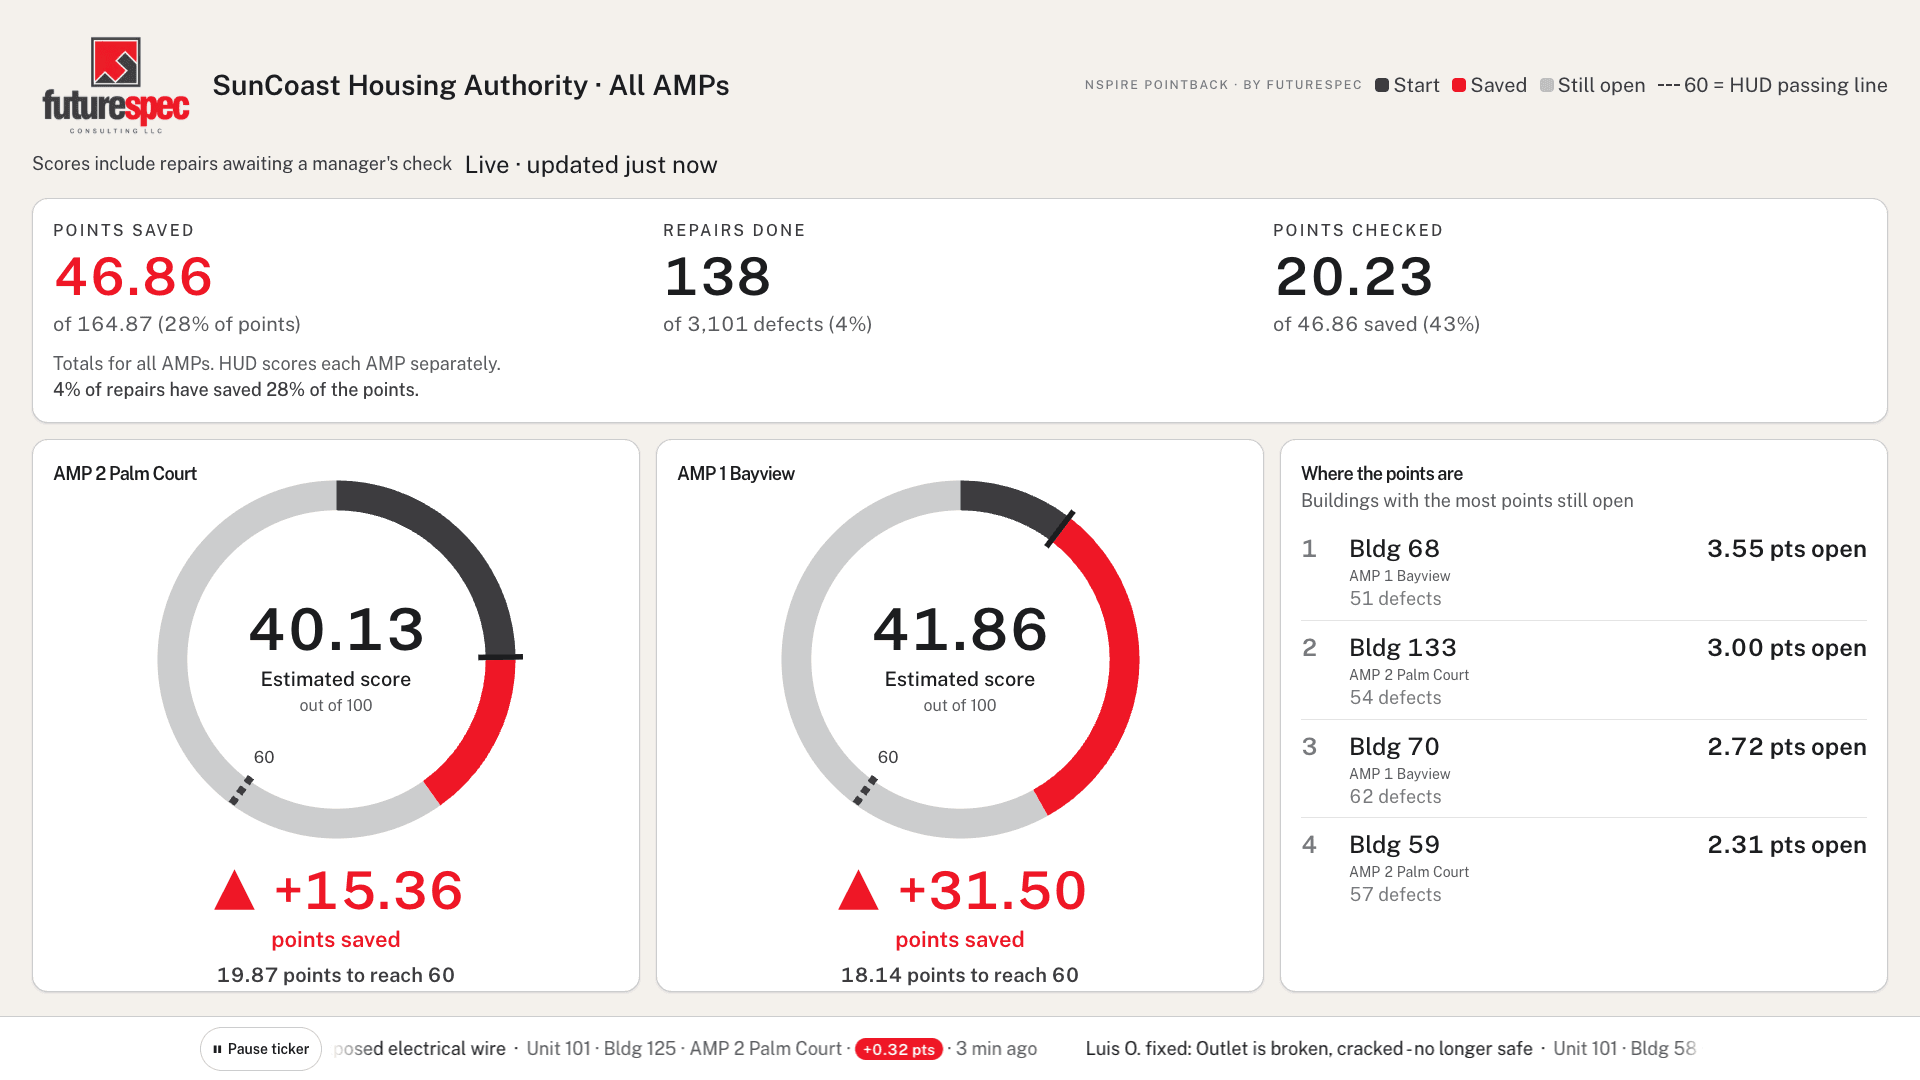Click the SunCoast Housing Authority title
The image size is (1920, 1080).
(x=471, y=86)
